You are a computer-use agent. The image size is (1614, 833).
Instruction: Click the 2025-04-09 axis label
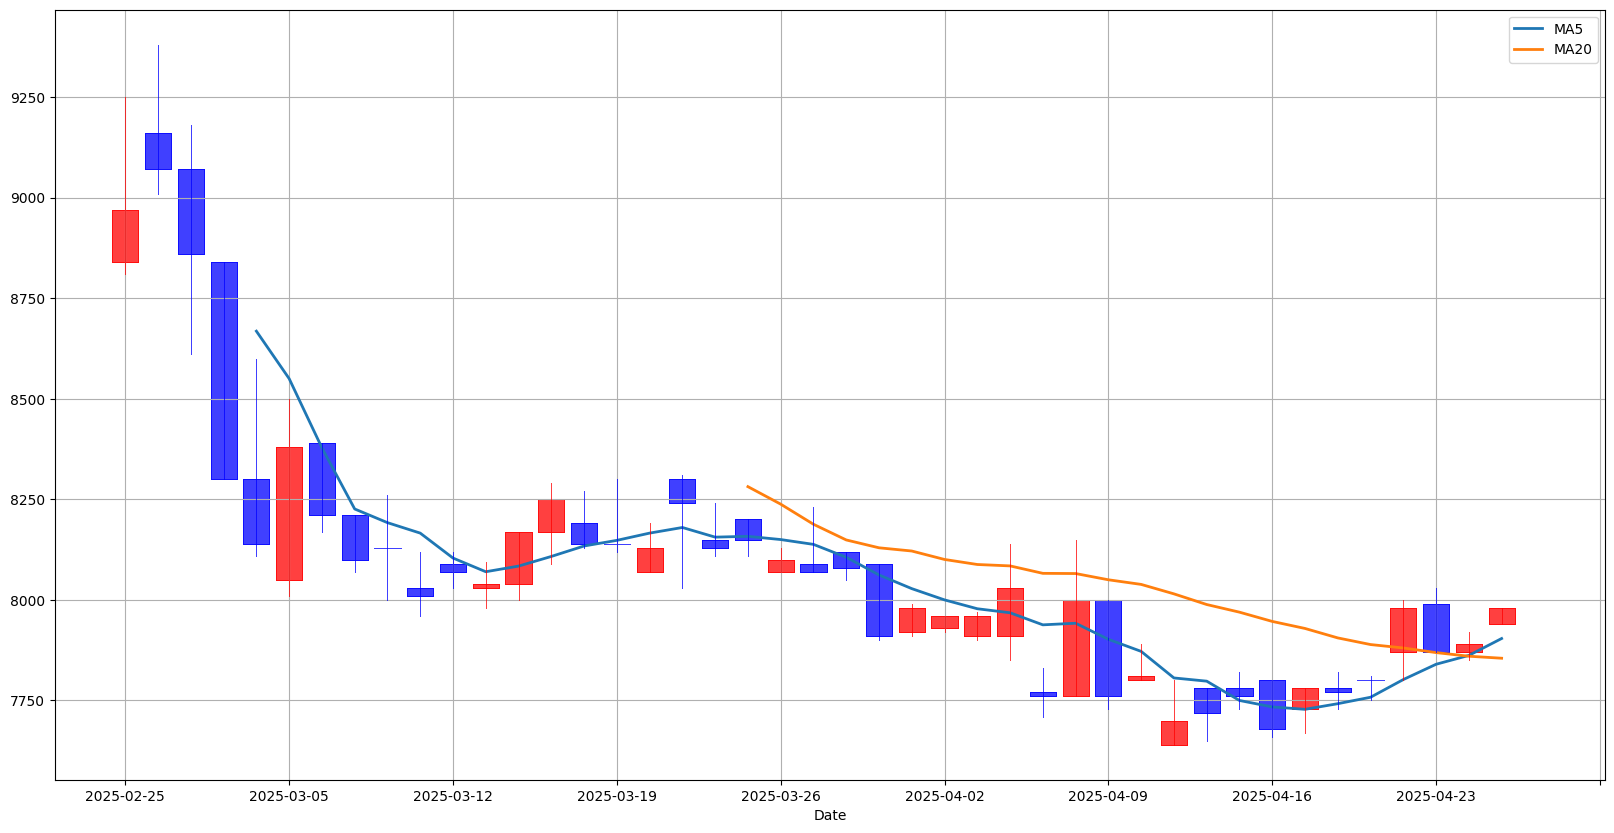coord(1108,796)
